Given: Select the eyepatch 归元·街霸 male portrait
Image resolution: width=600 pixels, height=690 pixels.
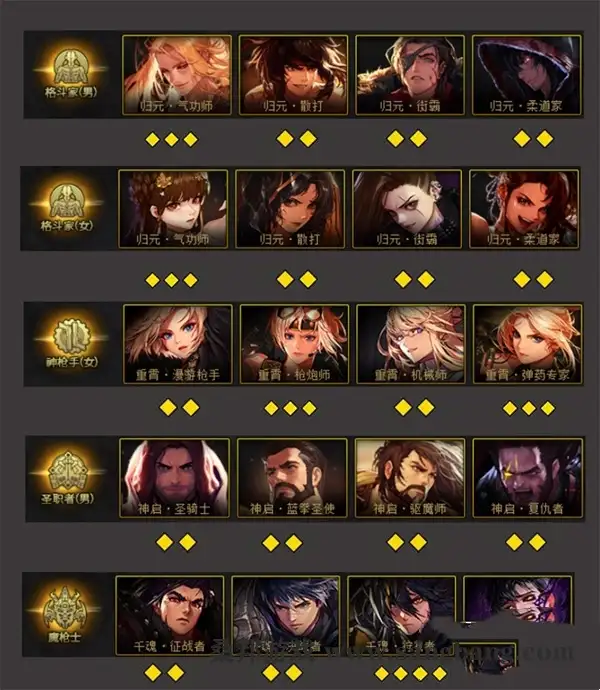Looking at the screenshot, I should (410, 75).
